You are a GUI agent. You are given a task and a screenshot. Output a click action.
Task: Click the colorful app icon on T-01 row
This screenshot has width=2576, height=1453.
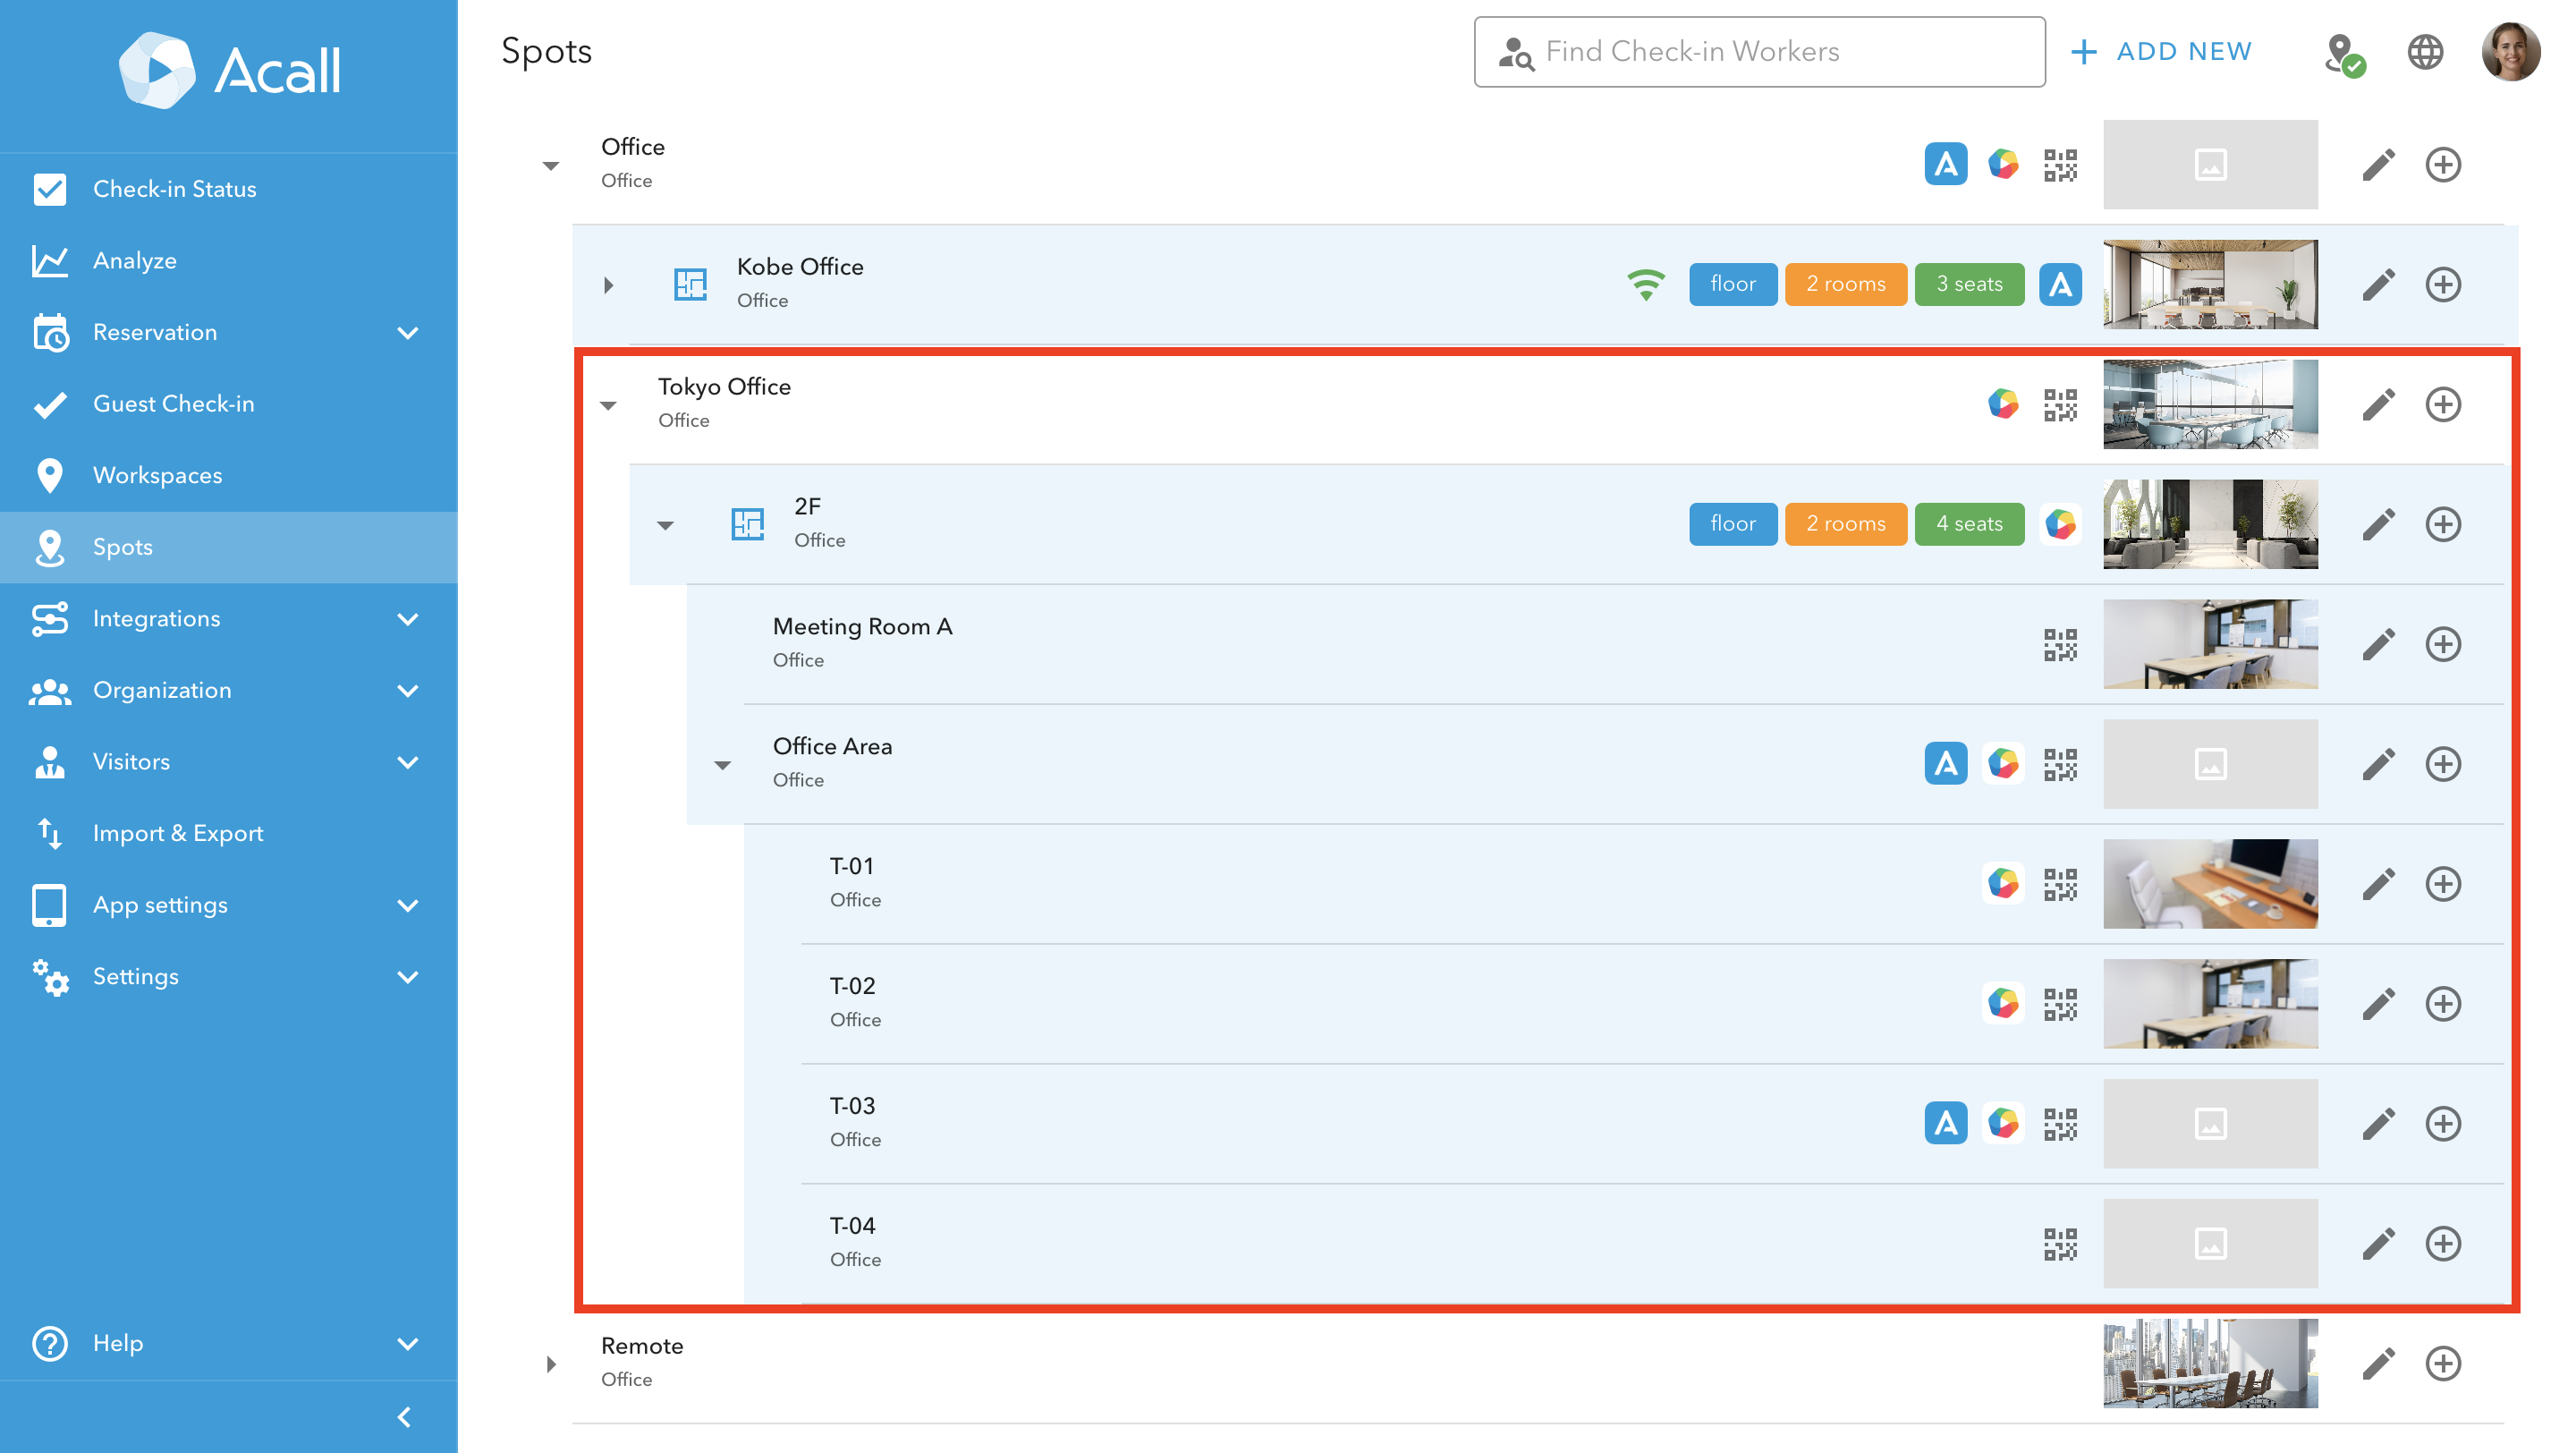(x=2002, y=884)
